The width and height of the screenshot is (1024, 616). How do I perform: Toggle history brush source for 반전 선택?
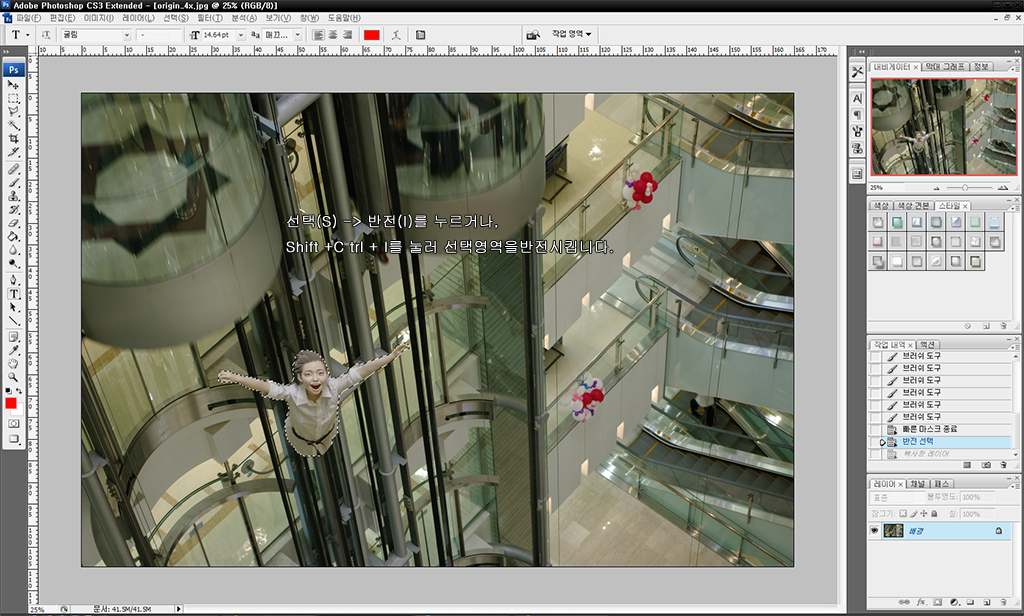pyautogui.click(x=875, y=442)
